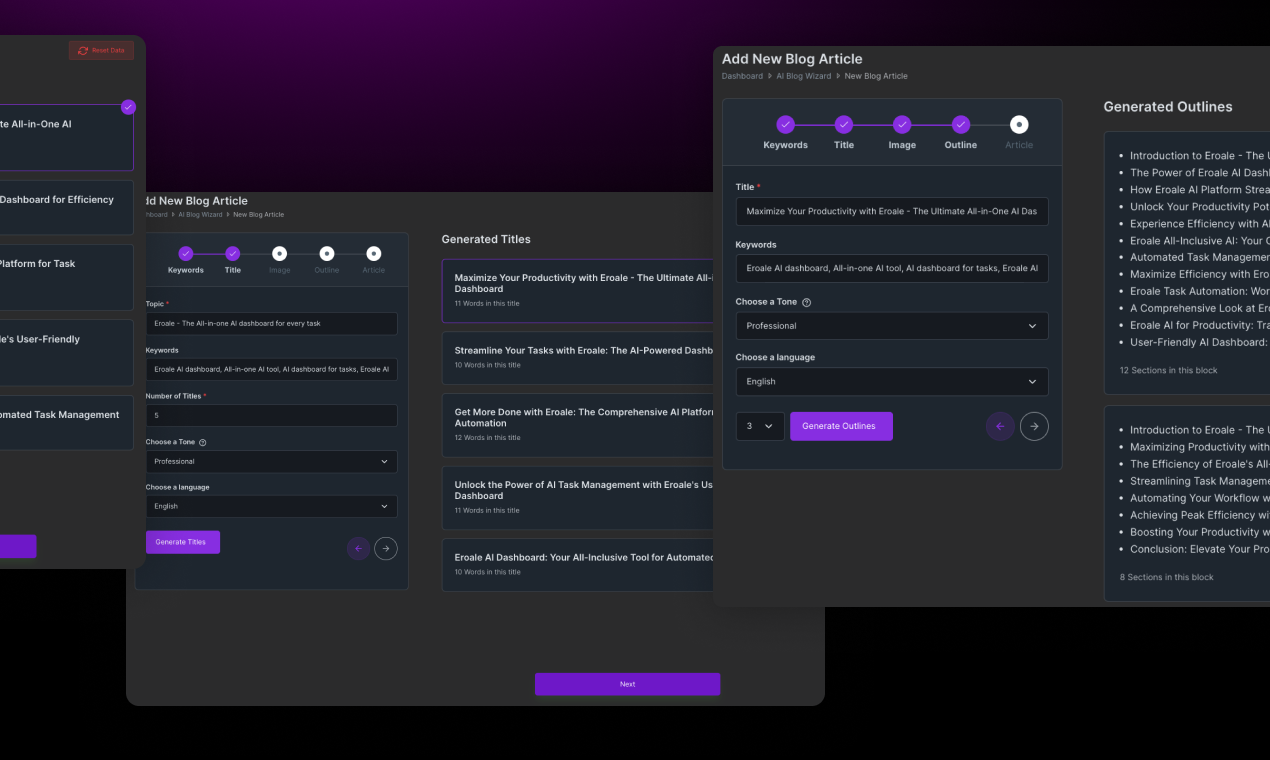Open the English language dropdown in the middle window
Viewport: 1270px width, 760px height.
[x=271, y=506]
